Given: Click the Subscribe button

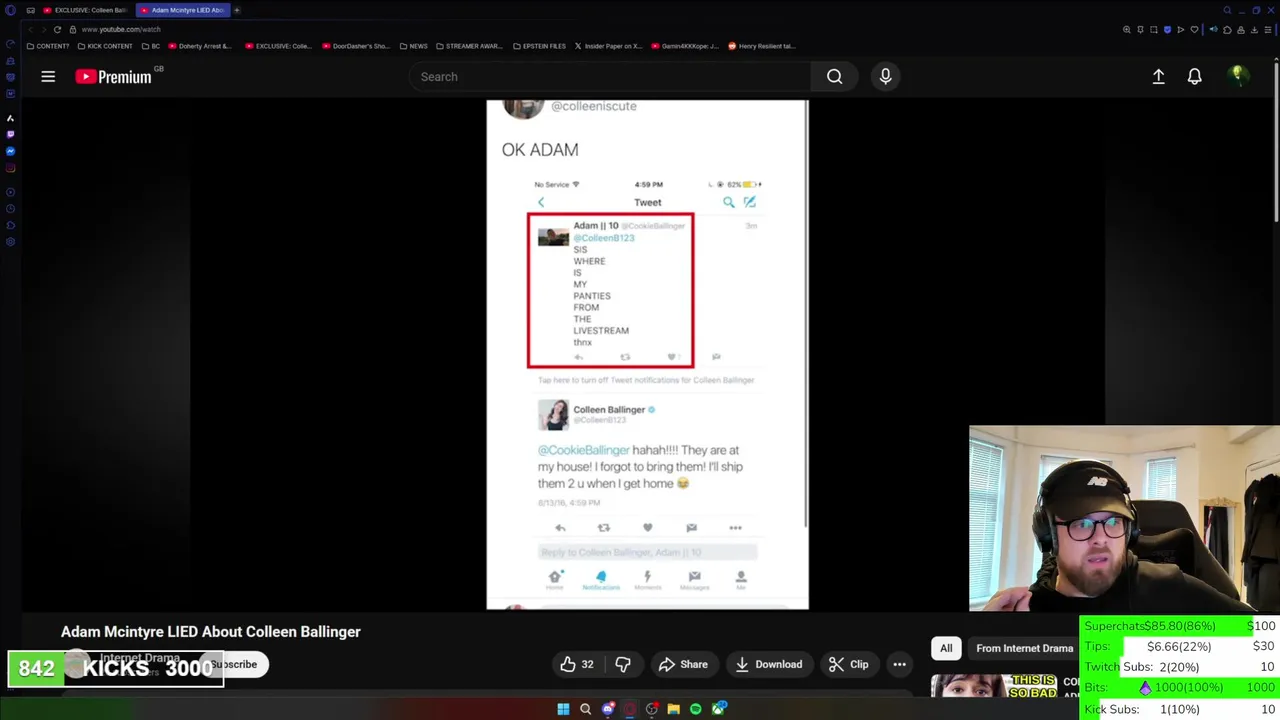Looking at the screenshot, I should click(234, 664).
